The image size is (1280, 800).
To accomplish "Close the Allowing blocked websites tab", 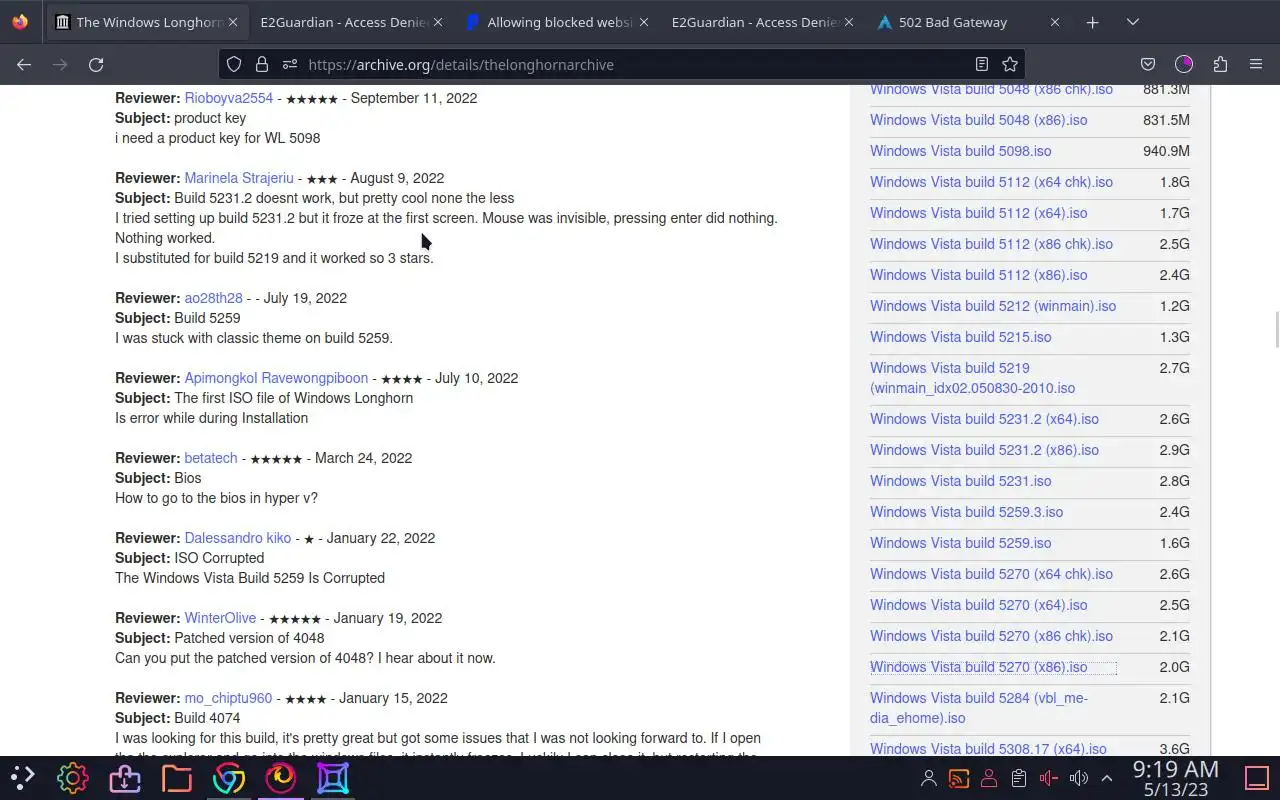I will (643, 22).
